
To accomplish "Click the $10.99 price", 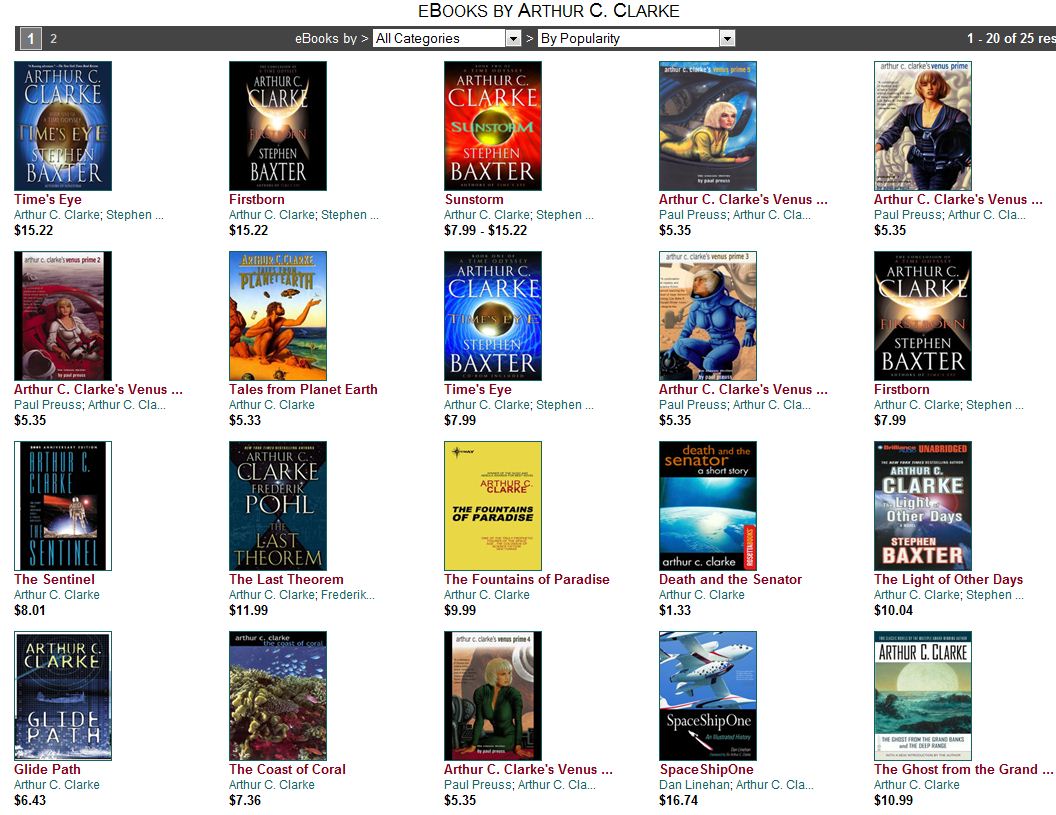I will tap(893, 800).
